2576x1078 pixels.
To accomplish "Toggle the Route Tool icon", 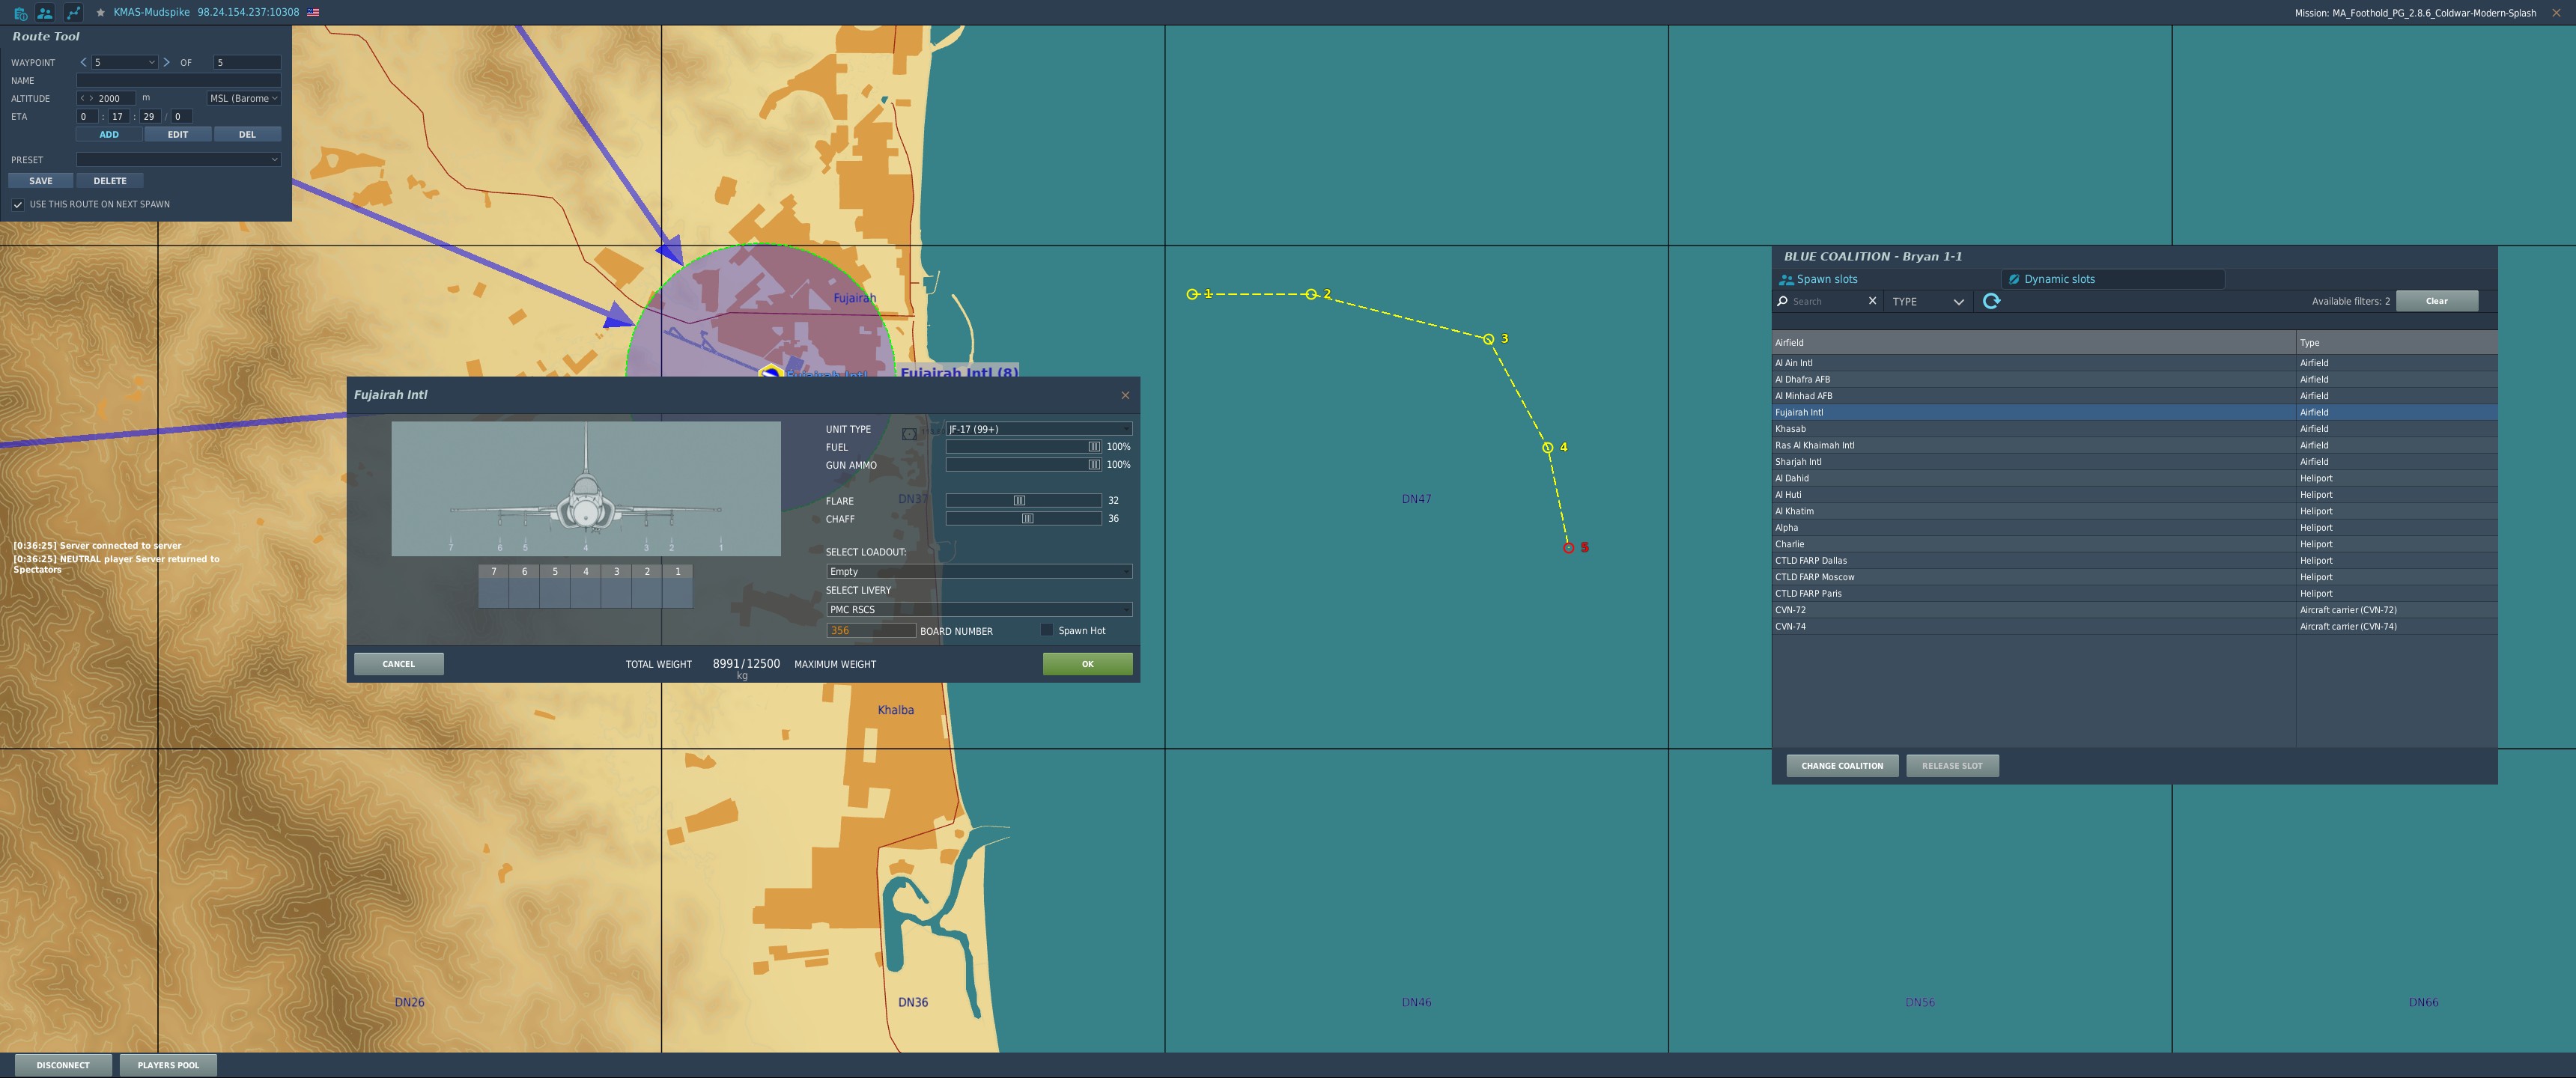I will click(73, 13).
